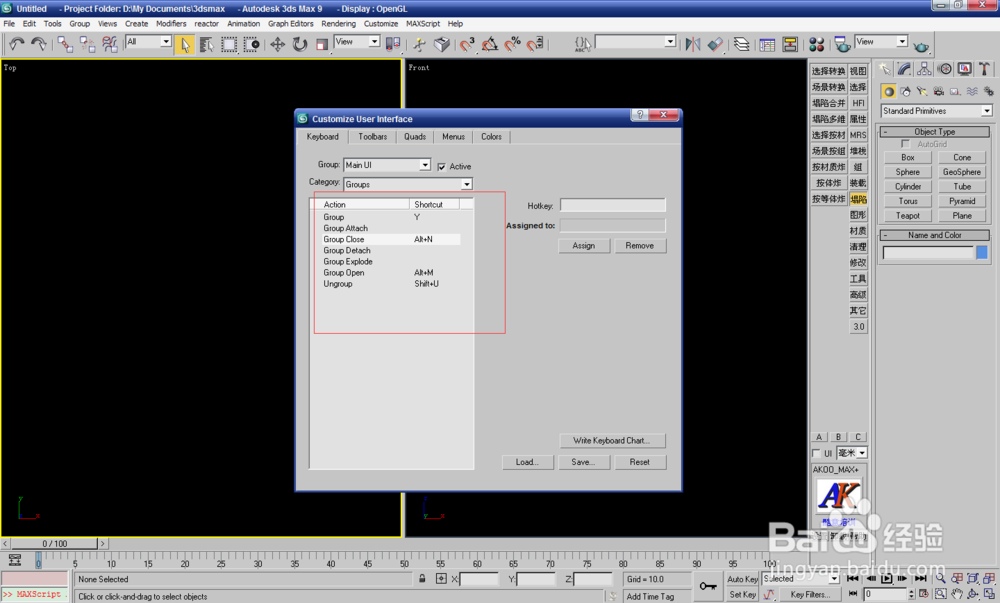Click the Quick Render teapot icon

(921, 46)
